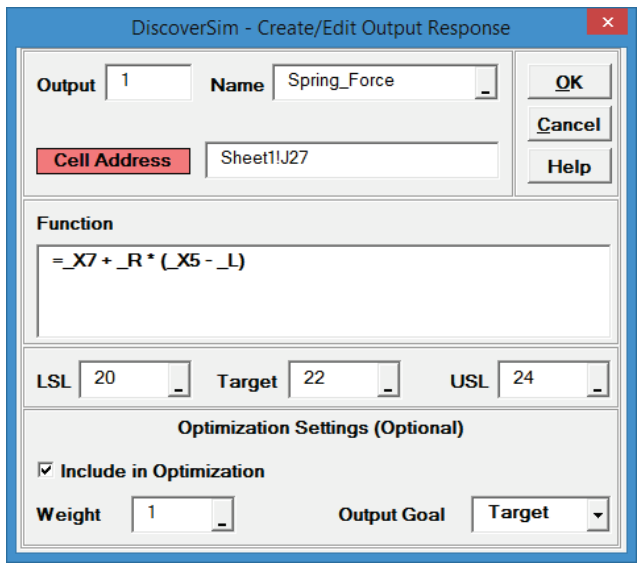The height and width of the screenshot is (571, 643).
Task: Focus the Output number field
Action: pyautogui.click(x=147, y=83)
